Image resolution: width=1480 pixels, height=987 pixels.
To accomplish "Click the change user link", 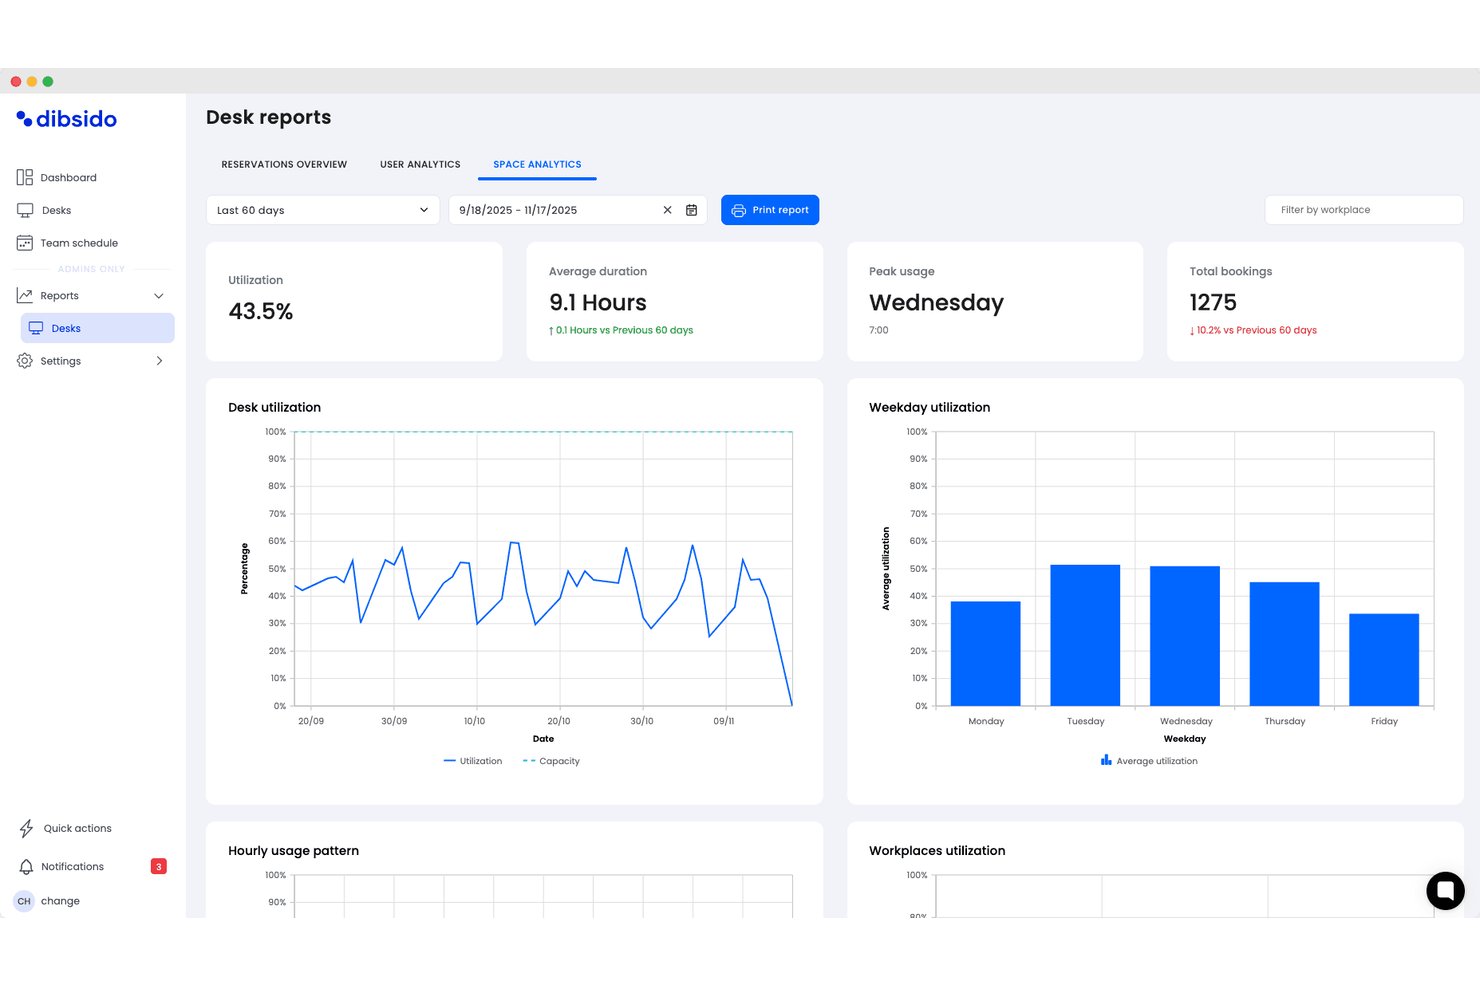I will tap(60, 901).
